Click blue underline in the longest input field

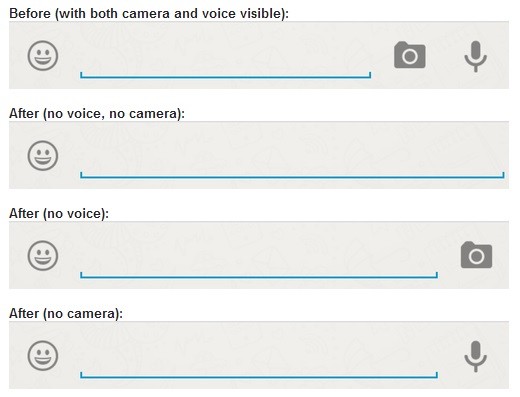(292, 177)
